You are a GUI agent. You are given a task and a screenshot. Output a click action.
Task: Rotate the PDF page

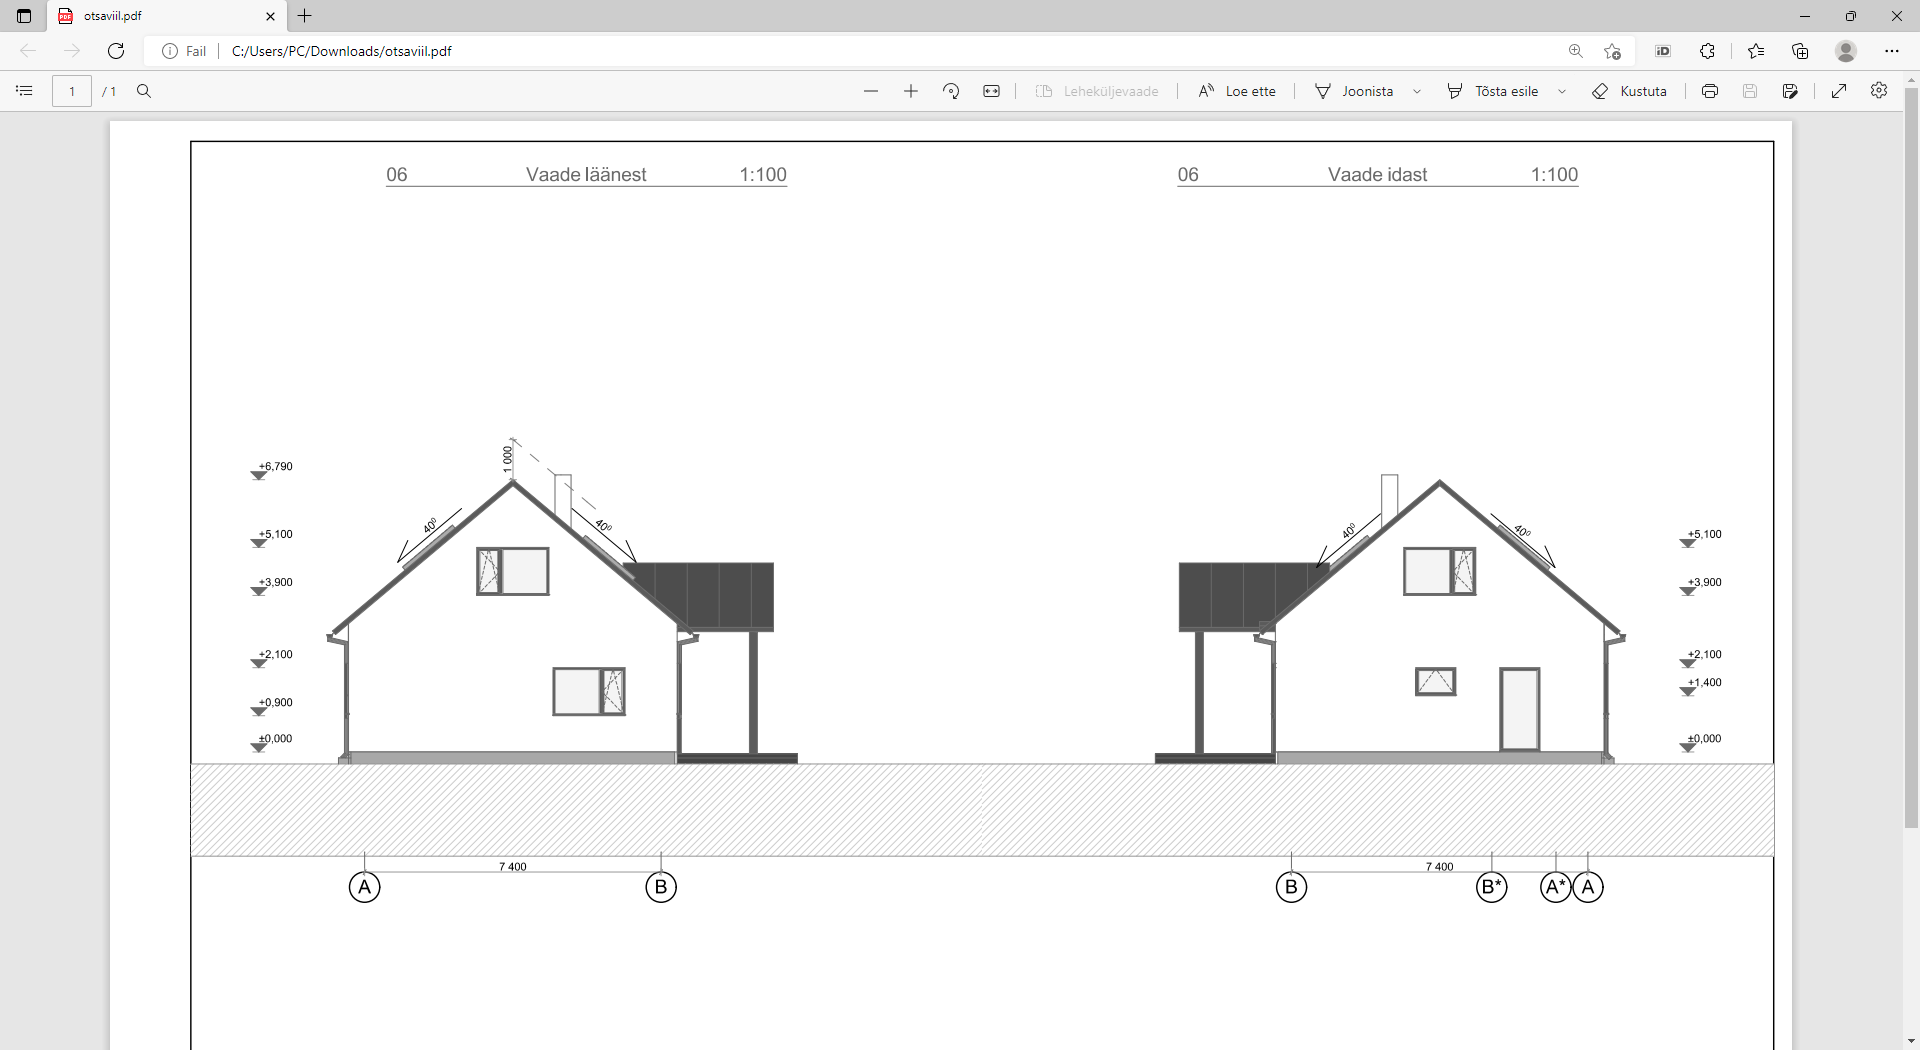point(951,91)
